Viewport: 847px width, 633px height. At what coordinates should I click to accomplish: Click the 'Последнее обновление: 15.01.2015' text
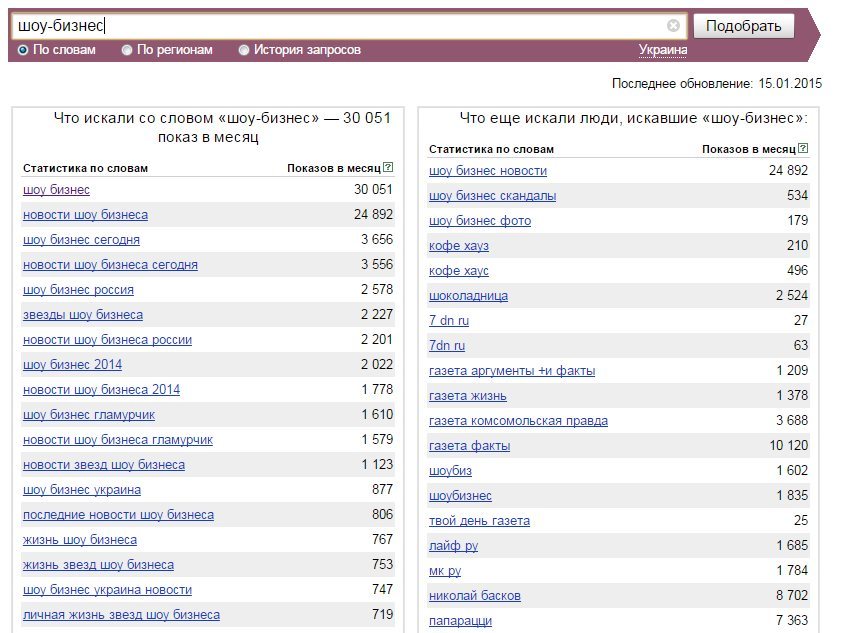pos(717,83)
